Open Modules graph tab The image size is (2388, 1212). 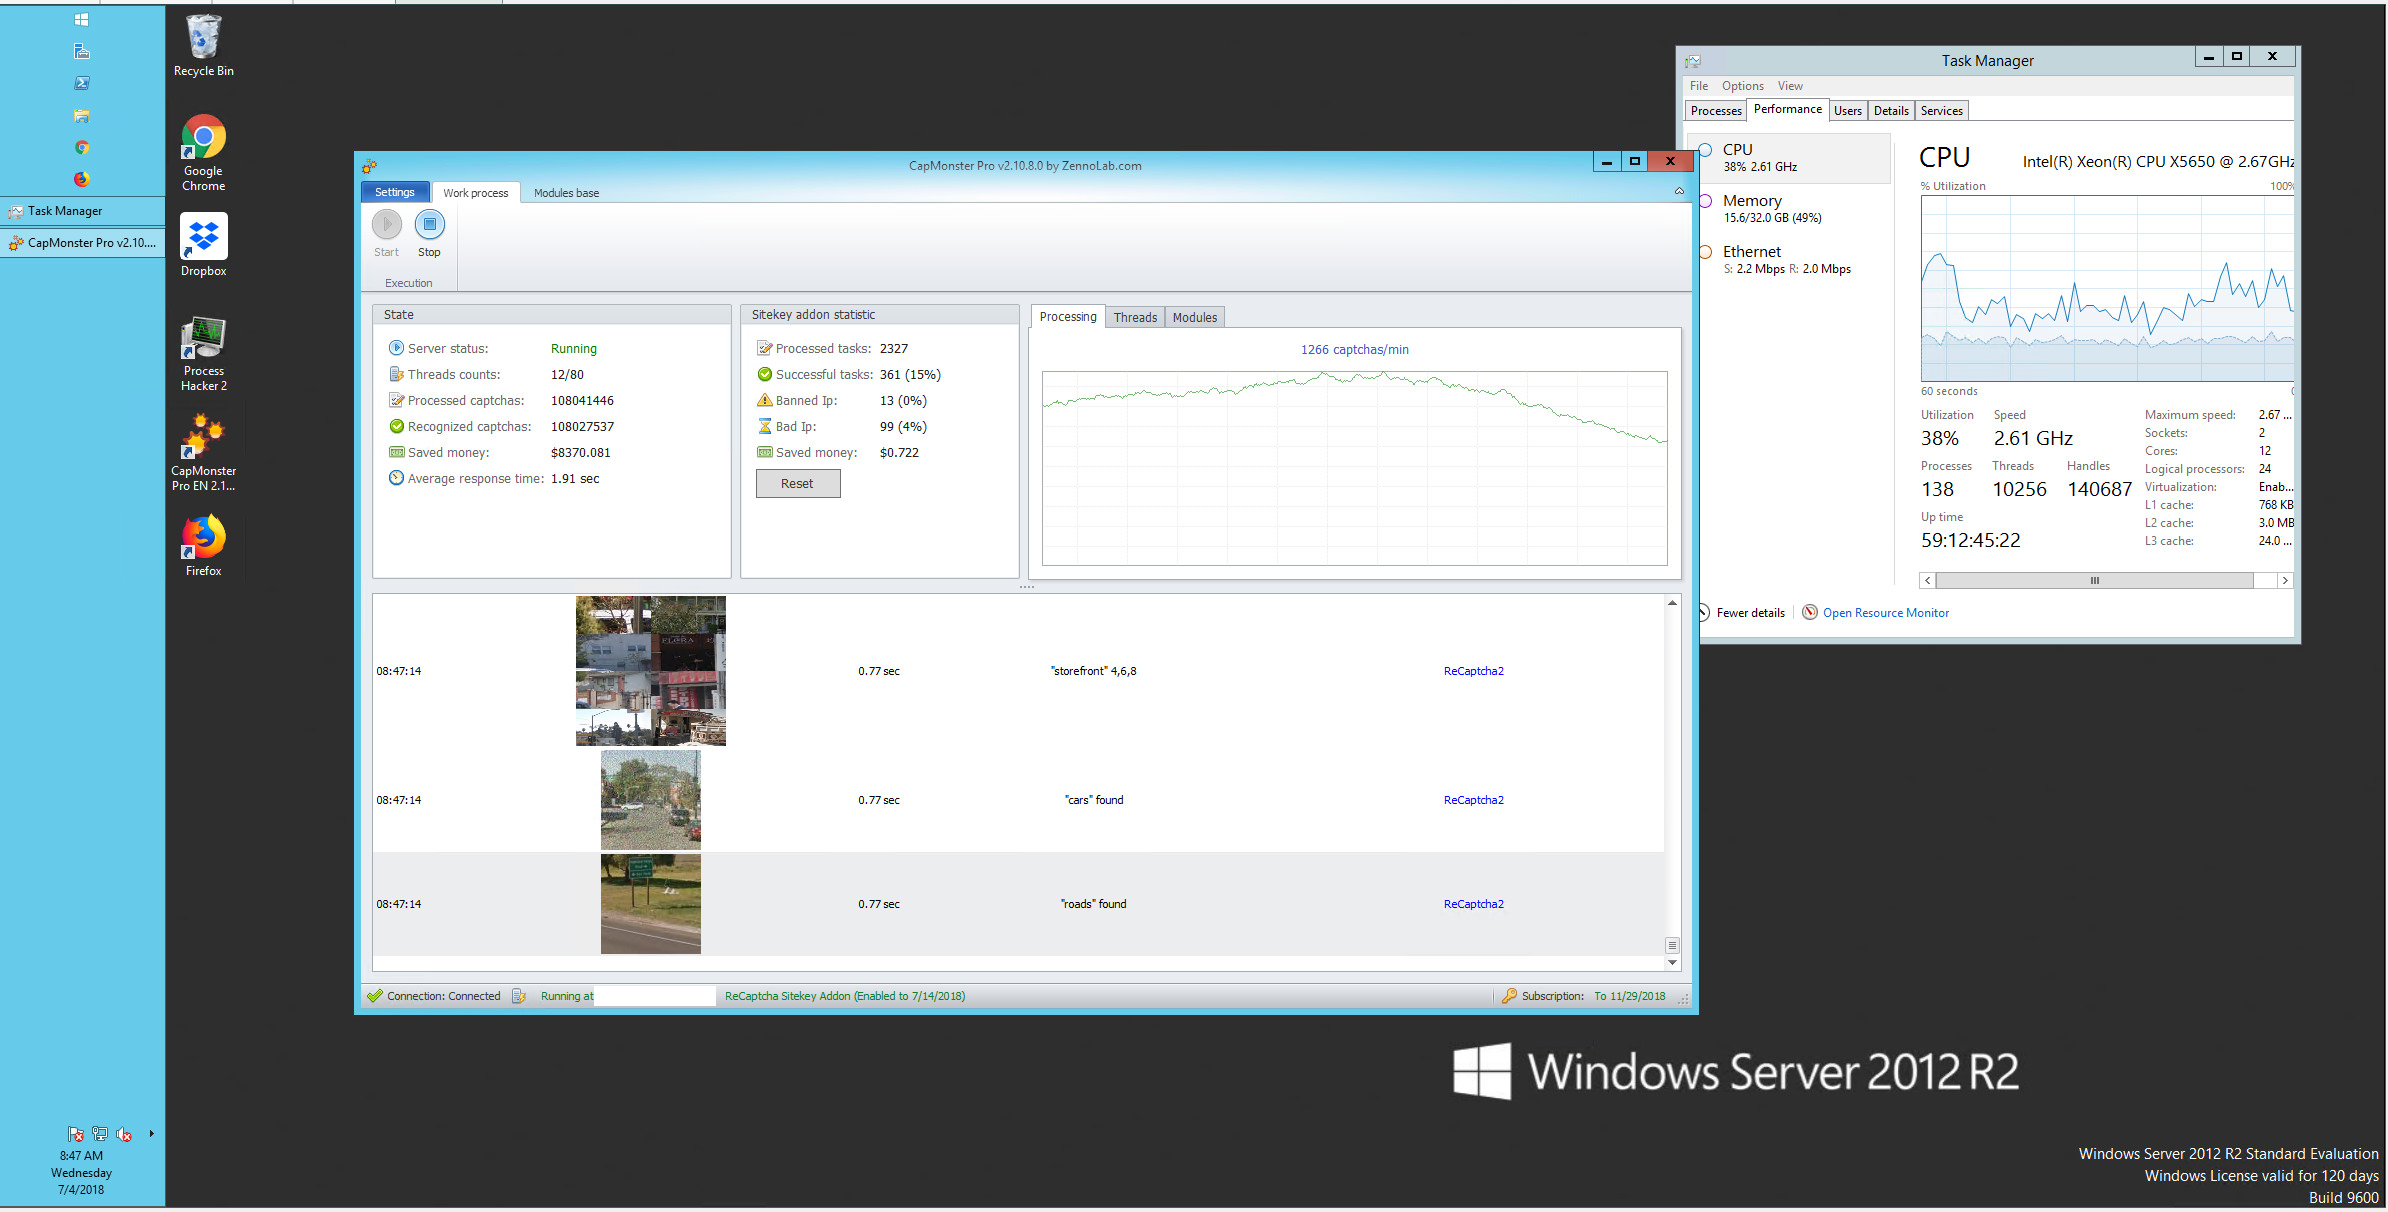click(x=1195, y=317)
